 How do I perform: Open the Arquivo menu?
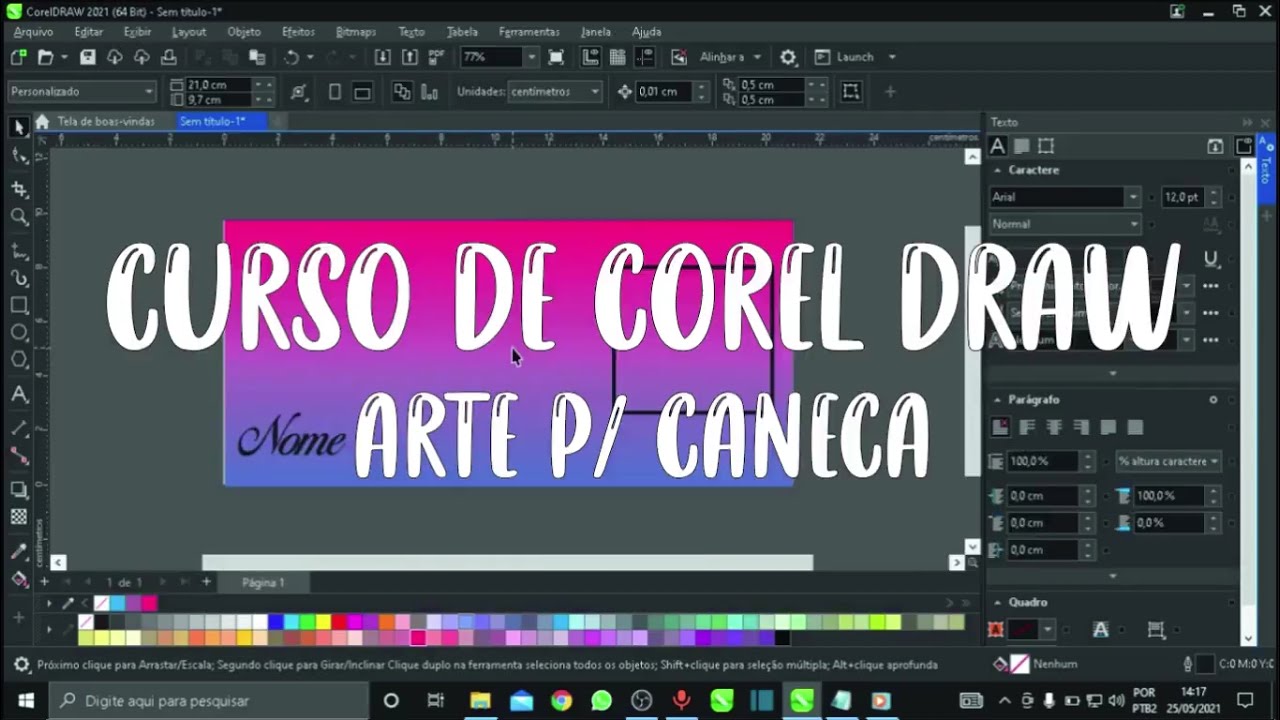coord(33,32)
